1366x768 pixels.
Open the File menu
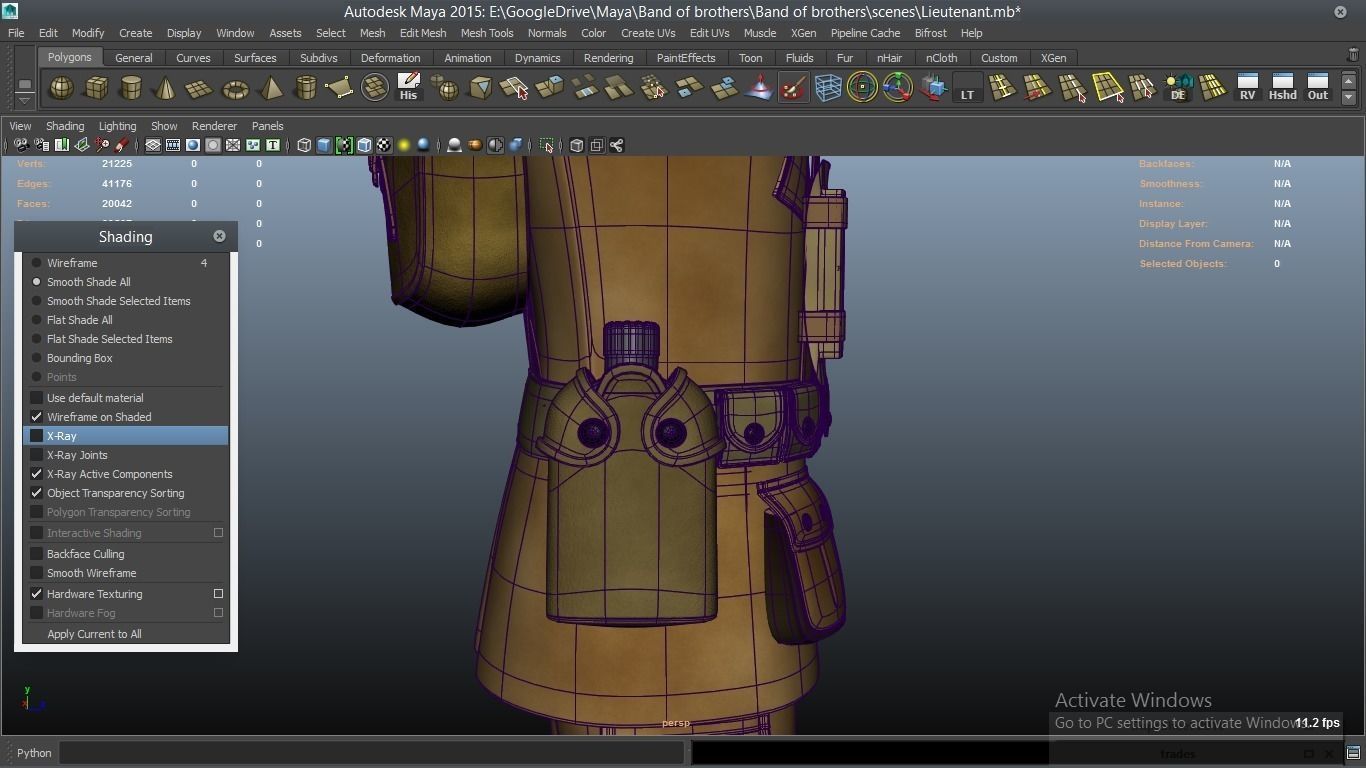point(16,33)
